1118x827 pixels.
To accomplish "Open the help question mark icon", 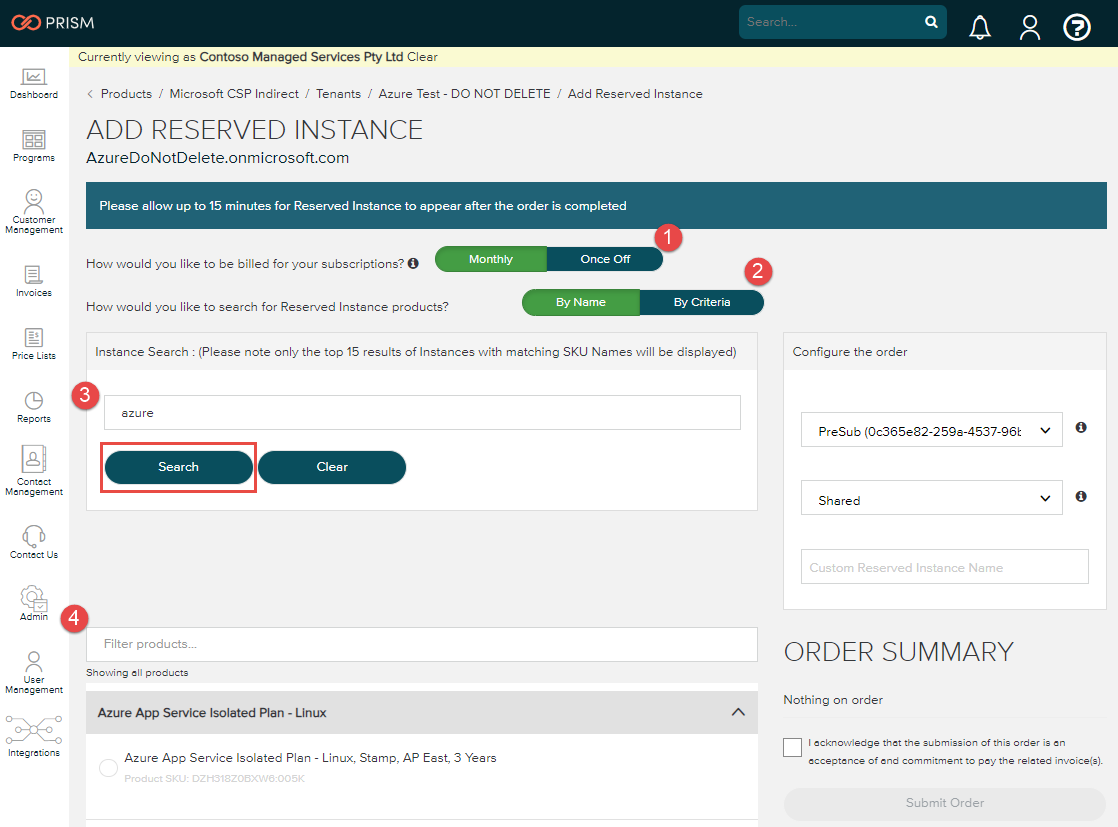I will pyautogui.click(x=1077, y=27).
